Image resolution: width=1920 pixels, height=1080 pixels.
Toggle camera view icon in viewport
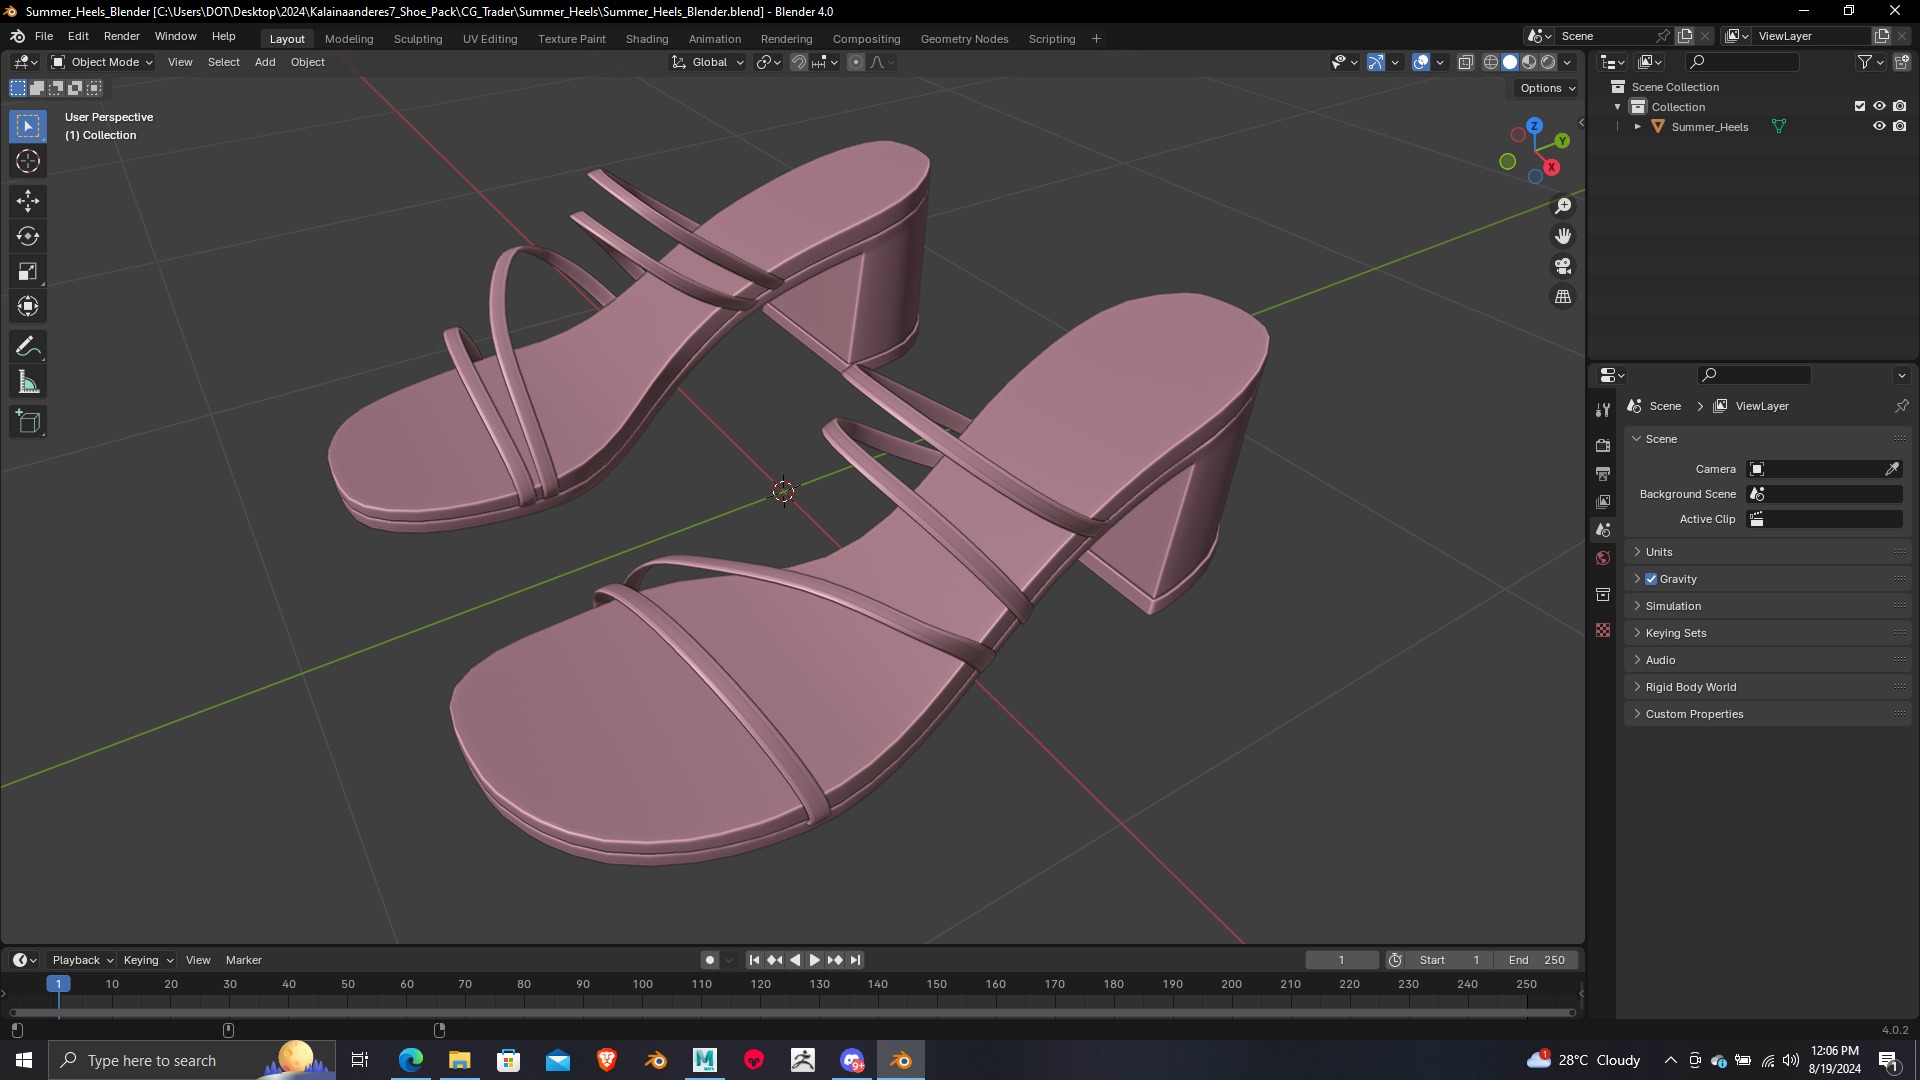click(1563, 266)
